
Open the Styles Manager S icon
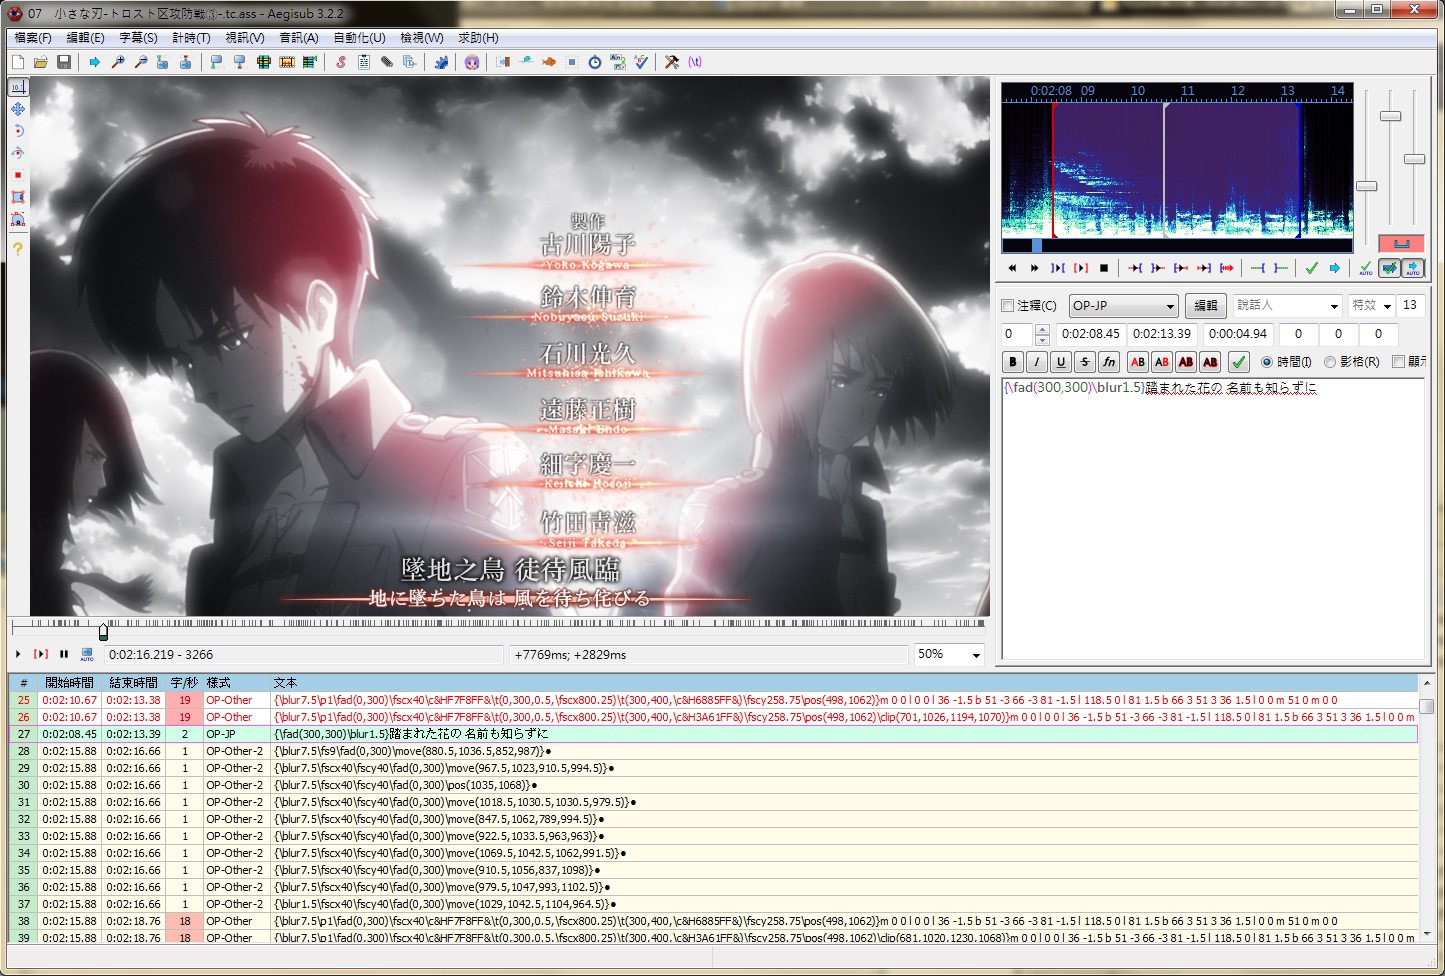pyautogui.click(x=341, y=62)
